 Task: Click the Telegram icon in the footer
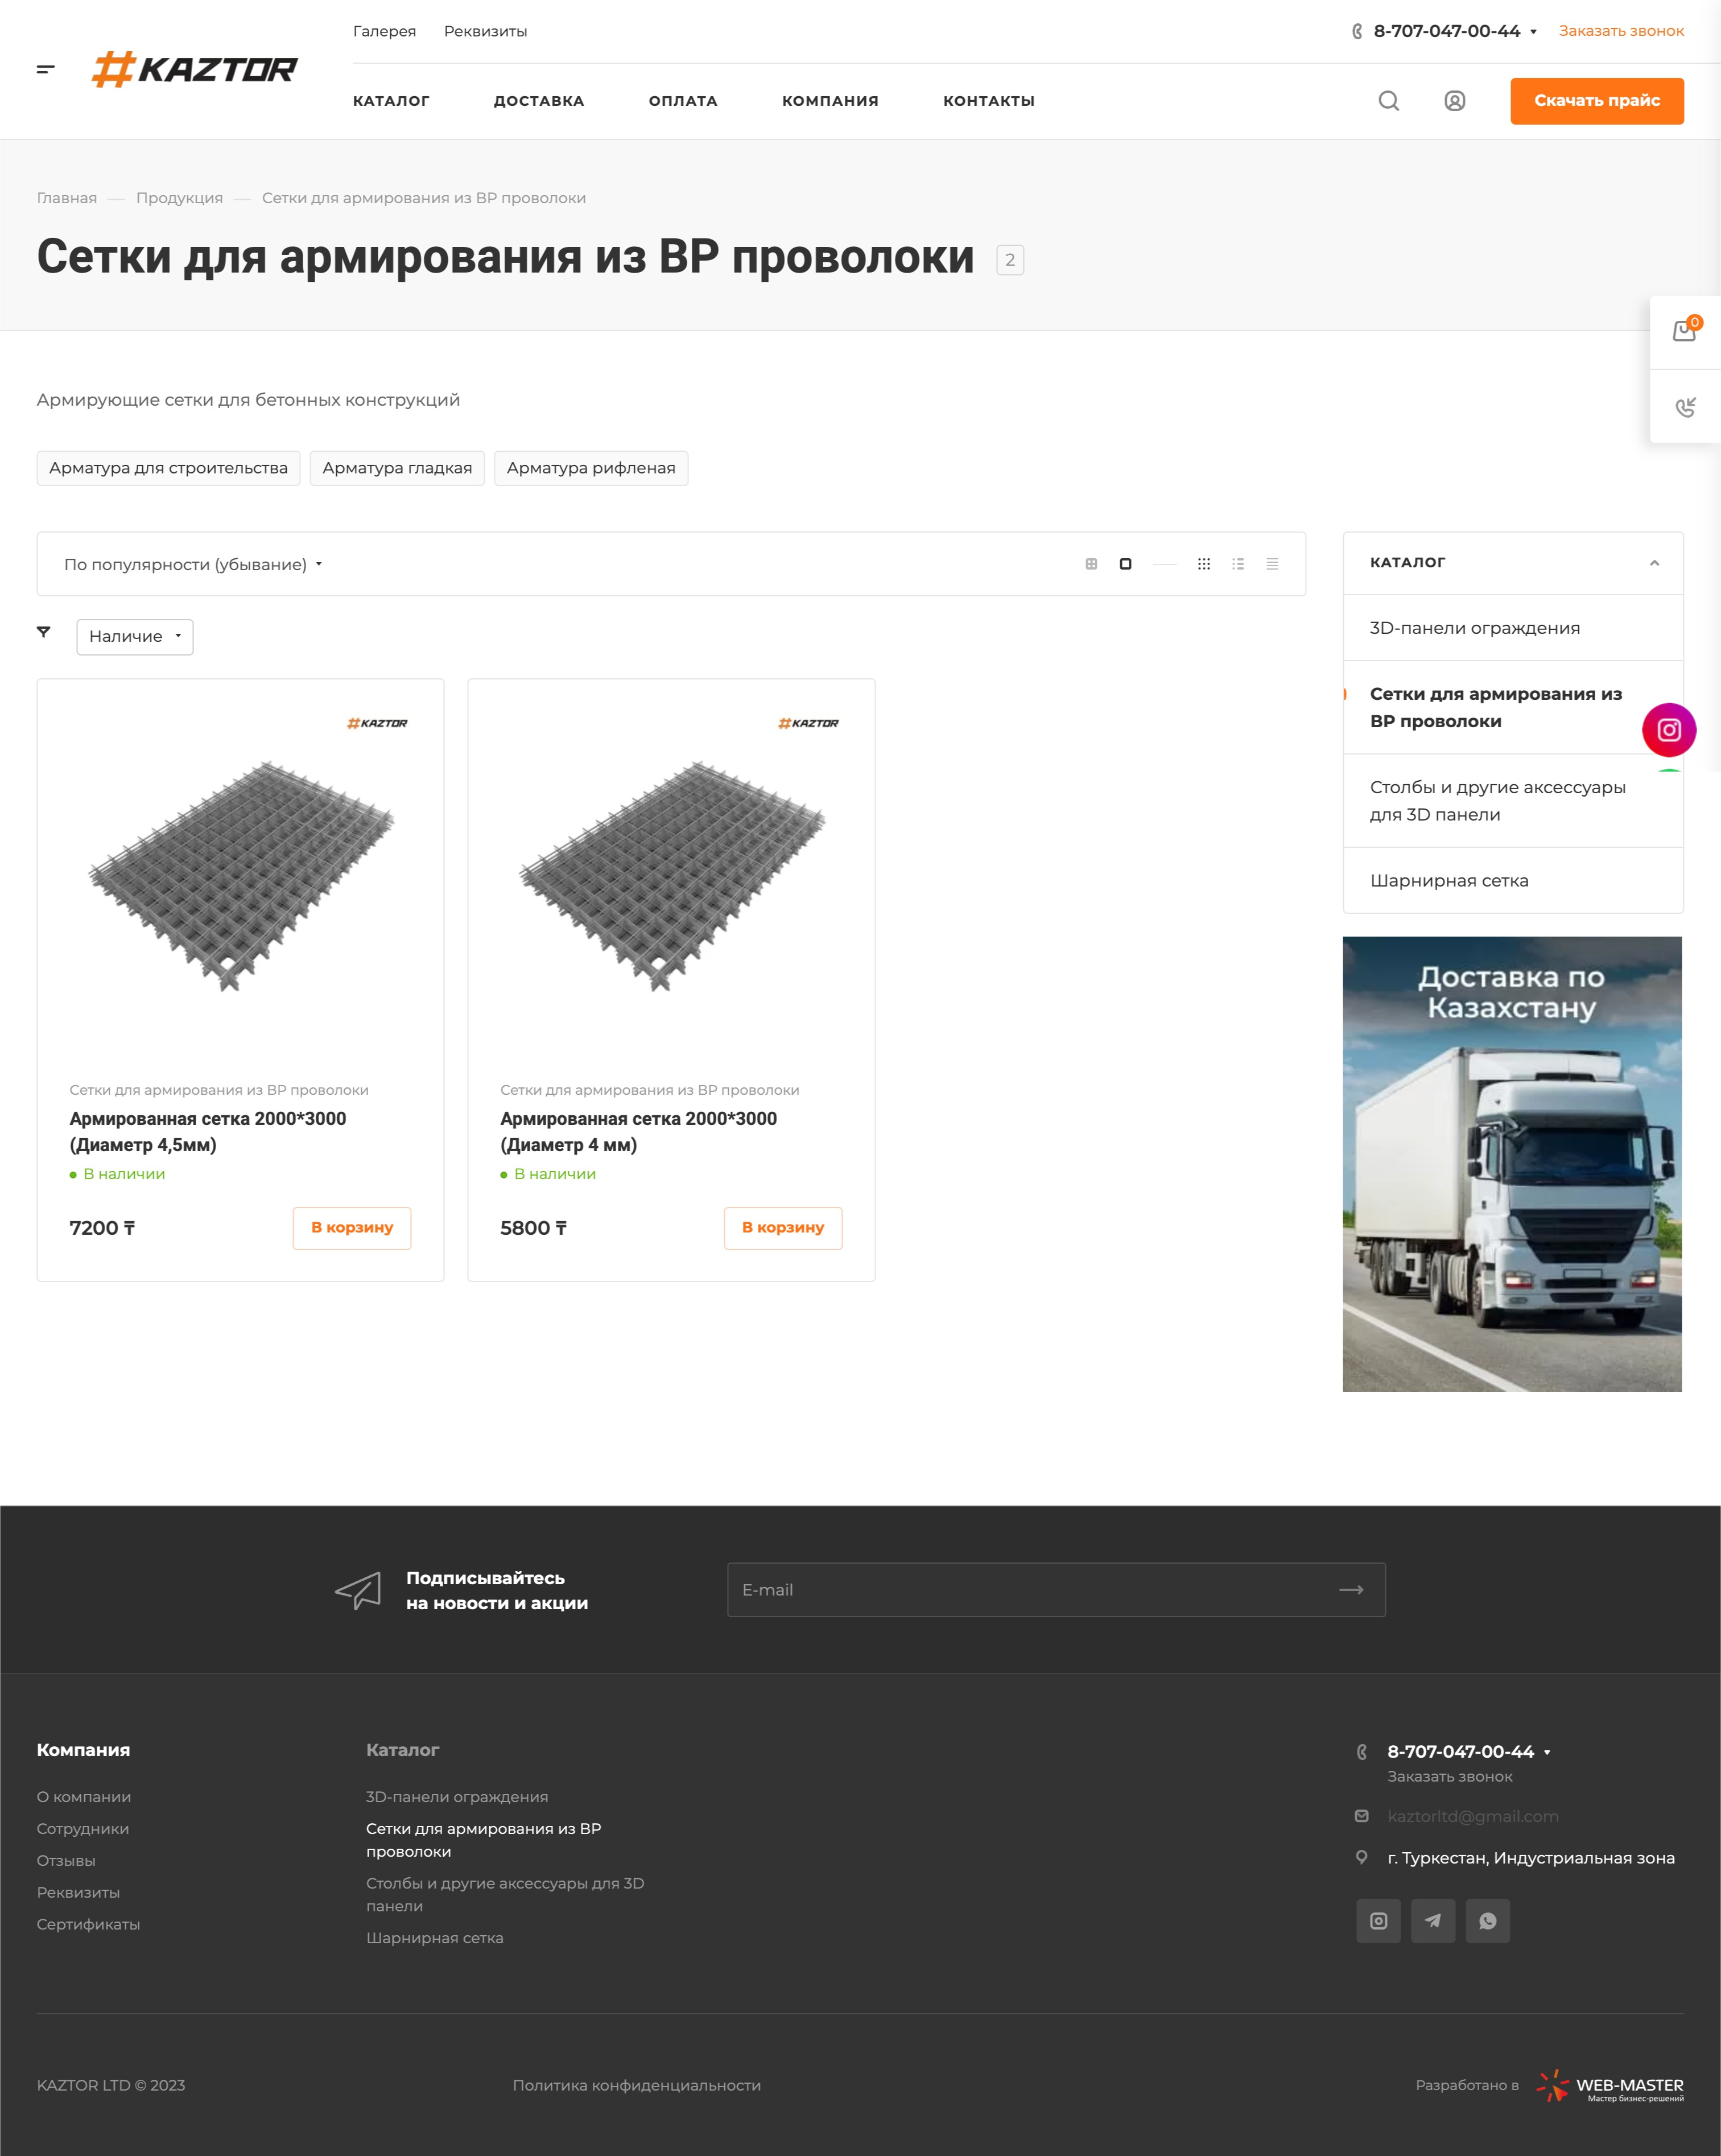click(x=1432, y=1920)
